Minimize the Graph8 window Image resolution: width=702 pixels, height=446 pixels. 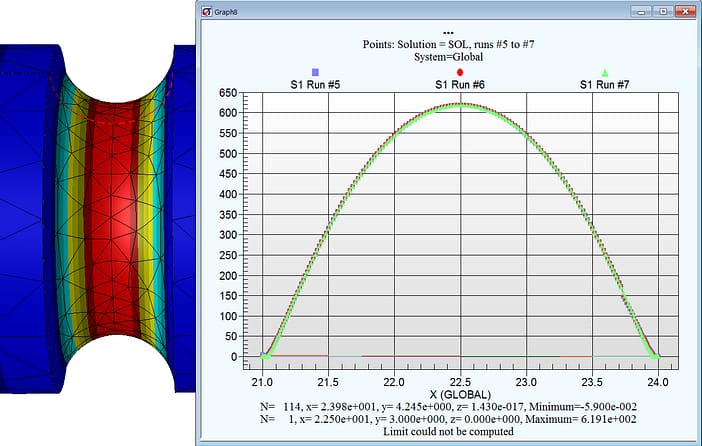(x=641, y=12)
